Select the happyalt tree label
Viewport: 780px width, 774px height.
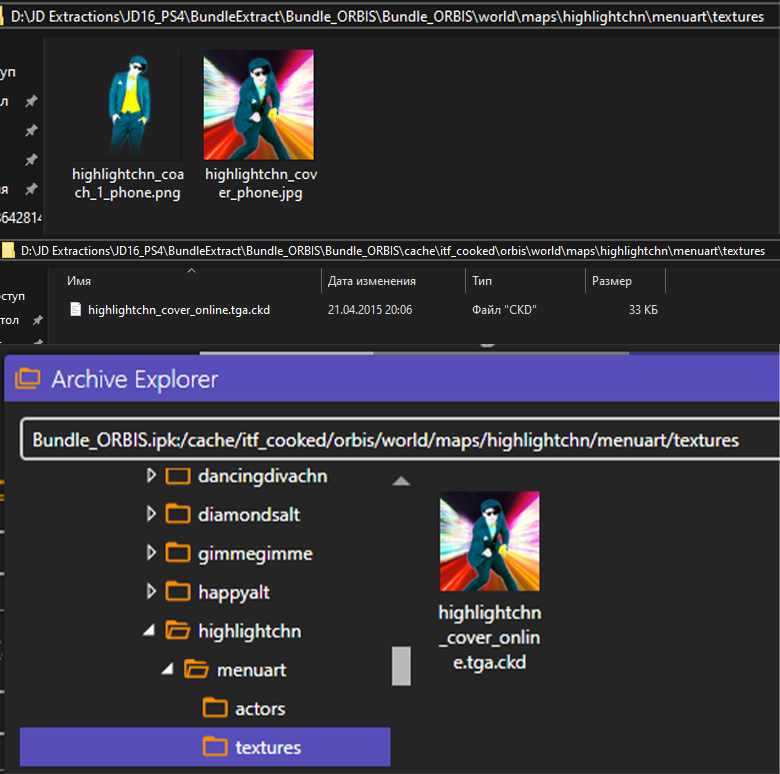coord(234,593)
